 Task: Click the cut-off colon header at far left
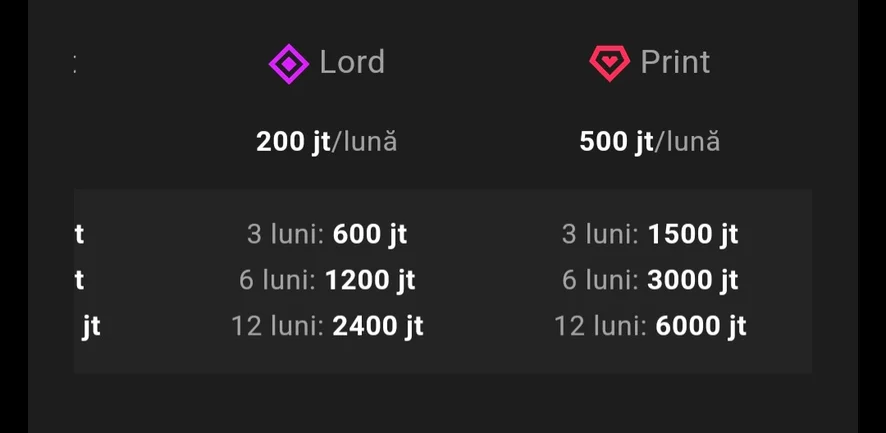tap(76, 64)
